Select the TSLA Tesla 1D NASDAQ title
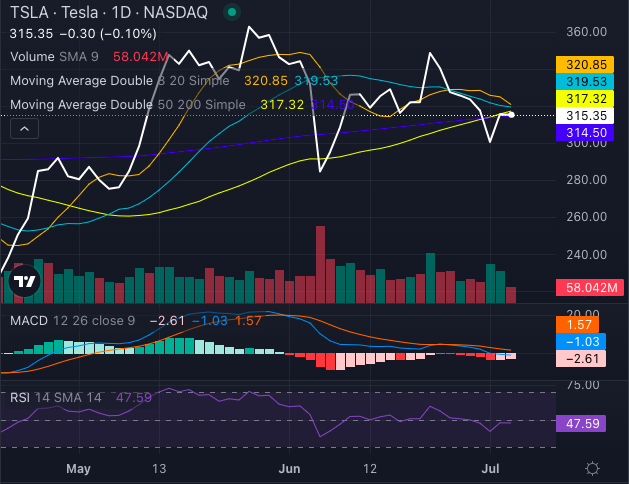The width and height of the screenshot is (629, 484). tap(109, 12)
